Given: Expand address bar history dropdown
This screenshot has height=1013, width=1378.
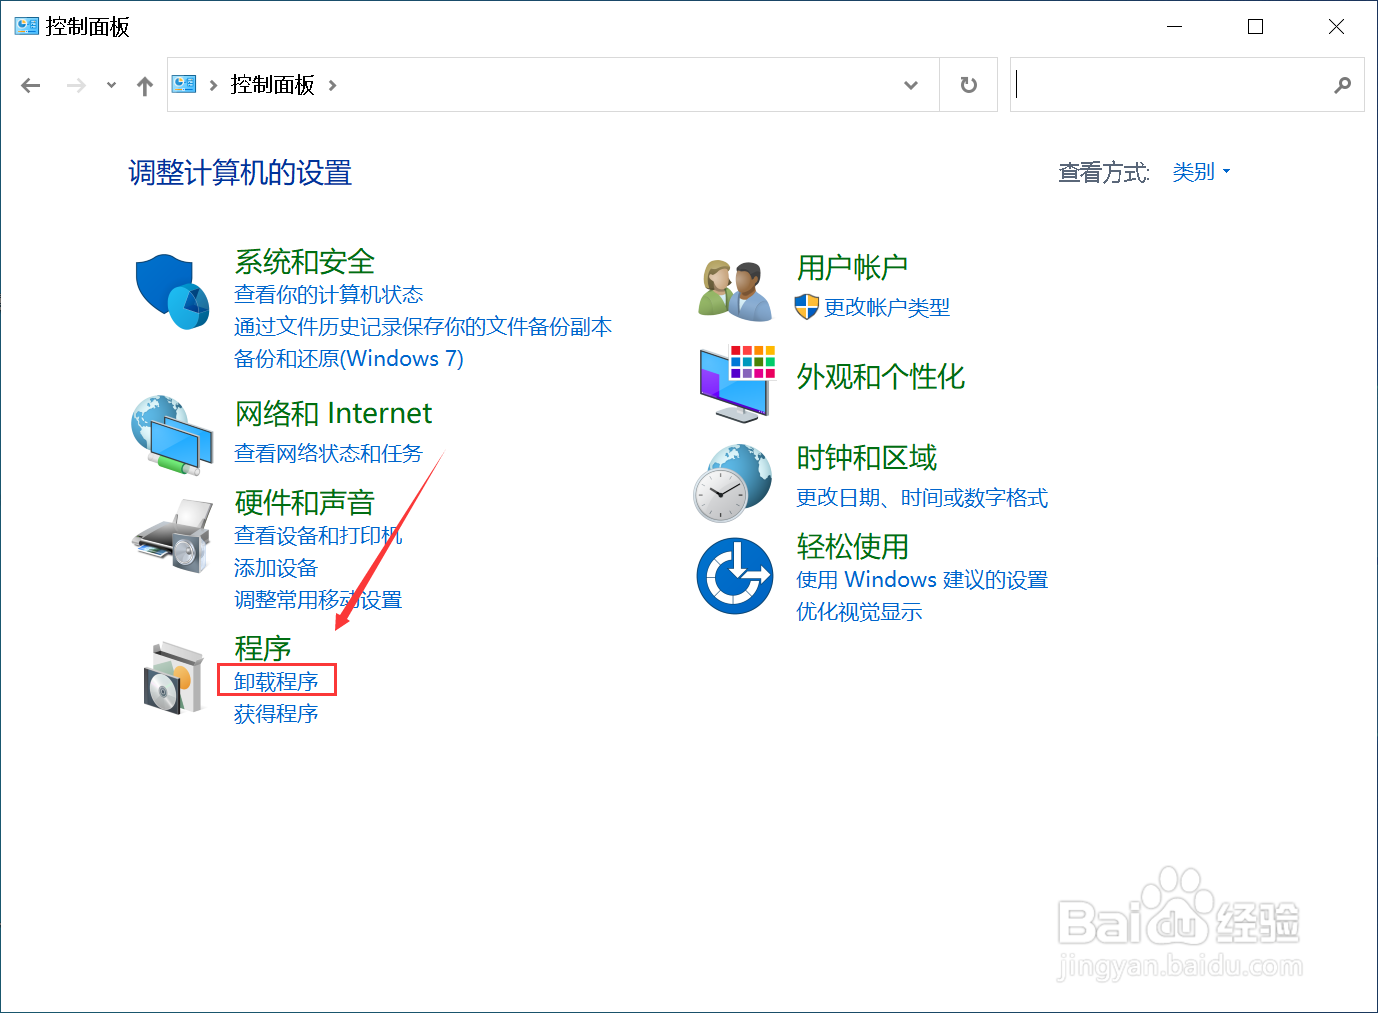Looking at the screenshot, I should pyautogui.click(x=911, y=85).
